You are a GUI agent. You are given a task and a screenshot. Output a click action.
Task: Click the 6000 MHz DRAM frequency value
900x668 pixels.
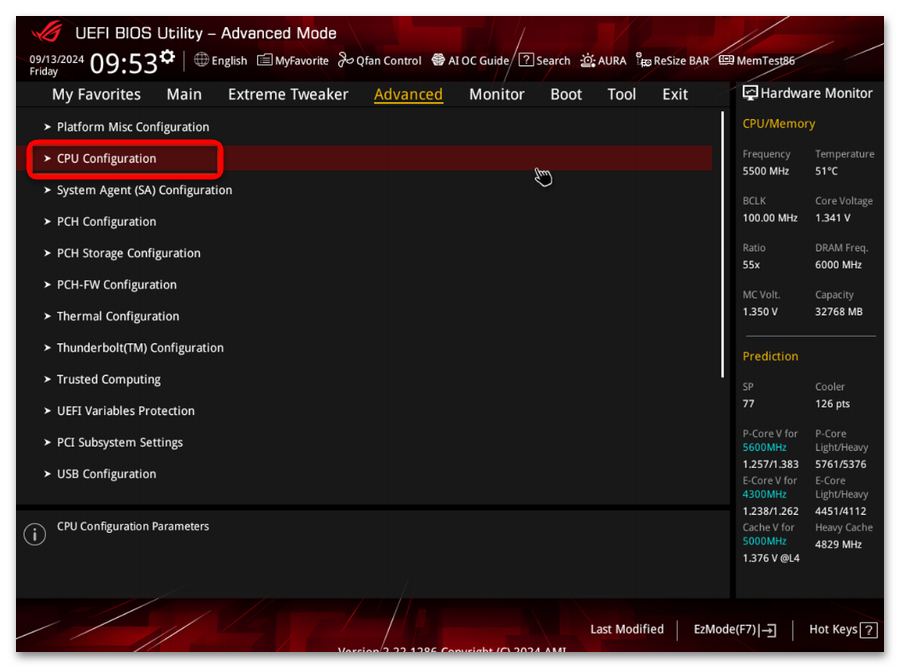838,265
